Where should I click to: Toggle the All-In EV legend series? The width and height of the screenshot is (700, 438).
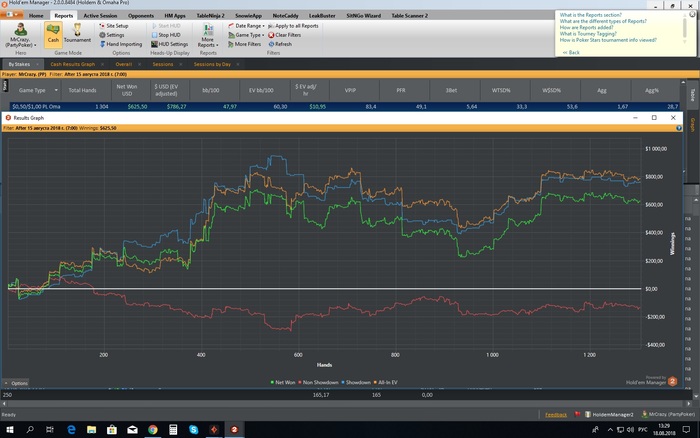coord(385,383)
